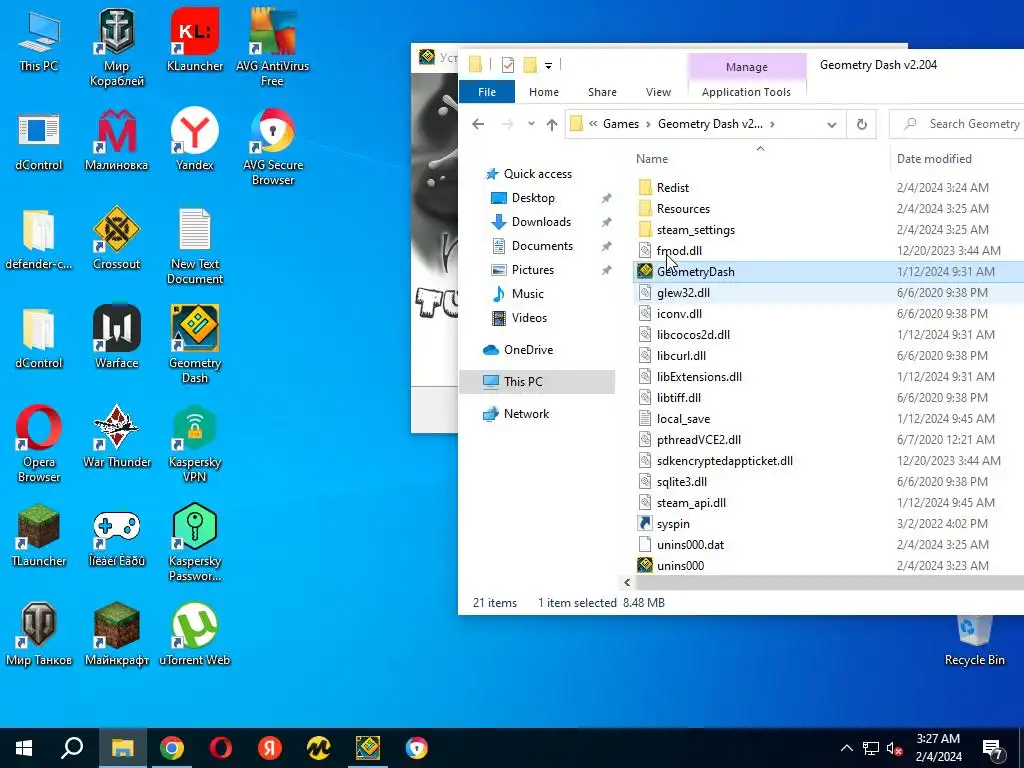The height and width of the screenshot is (768, 1024).
Task: Select Geometry Dash desktop shortcut
Action: click(195, 345)
